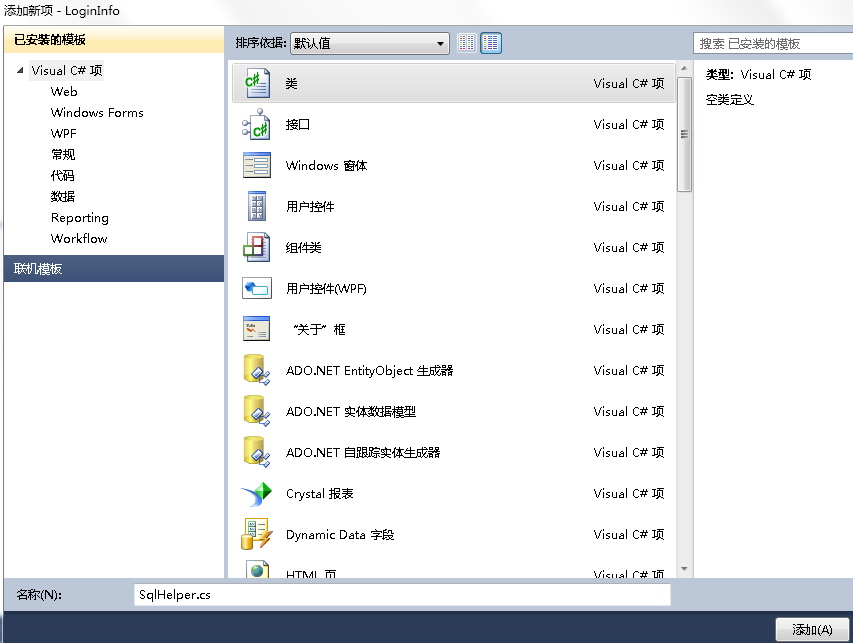The image size is (853, 643).
Task: Choose the WPF template category
Action: coord(63,133)
